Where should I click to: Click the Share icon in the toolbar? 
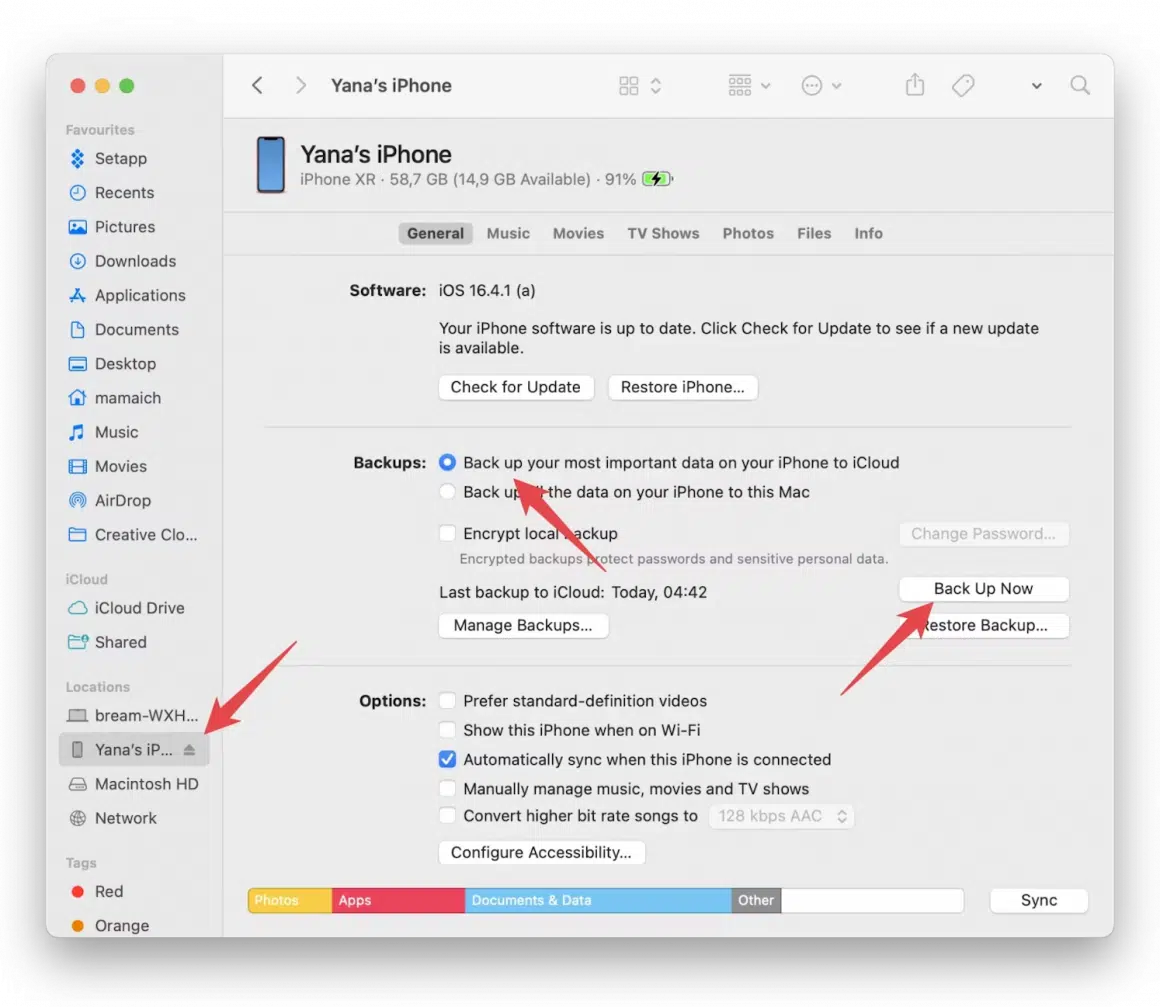click(x=914, y=86)
